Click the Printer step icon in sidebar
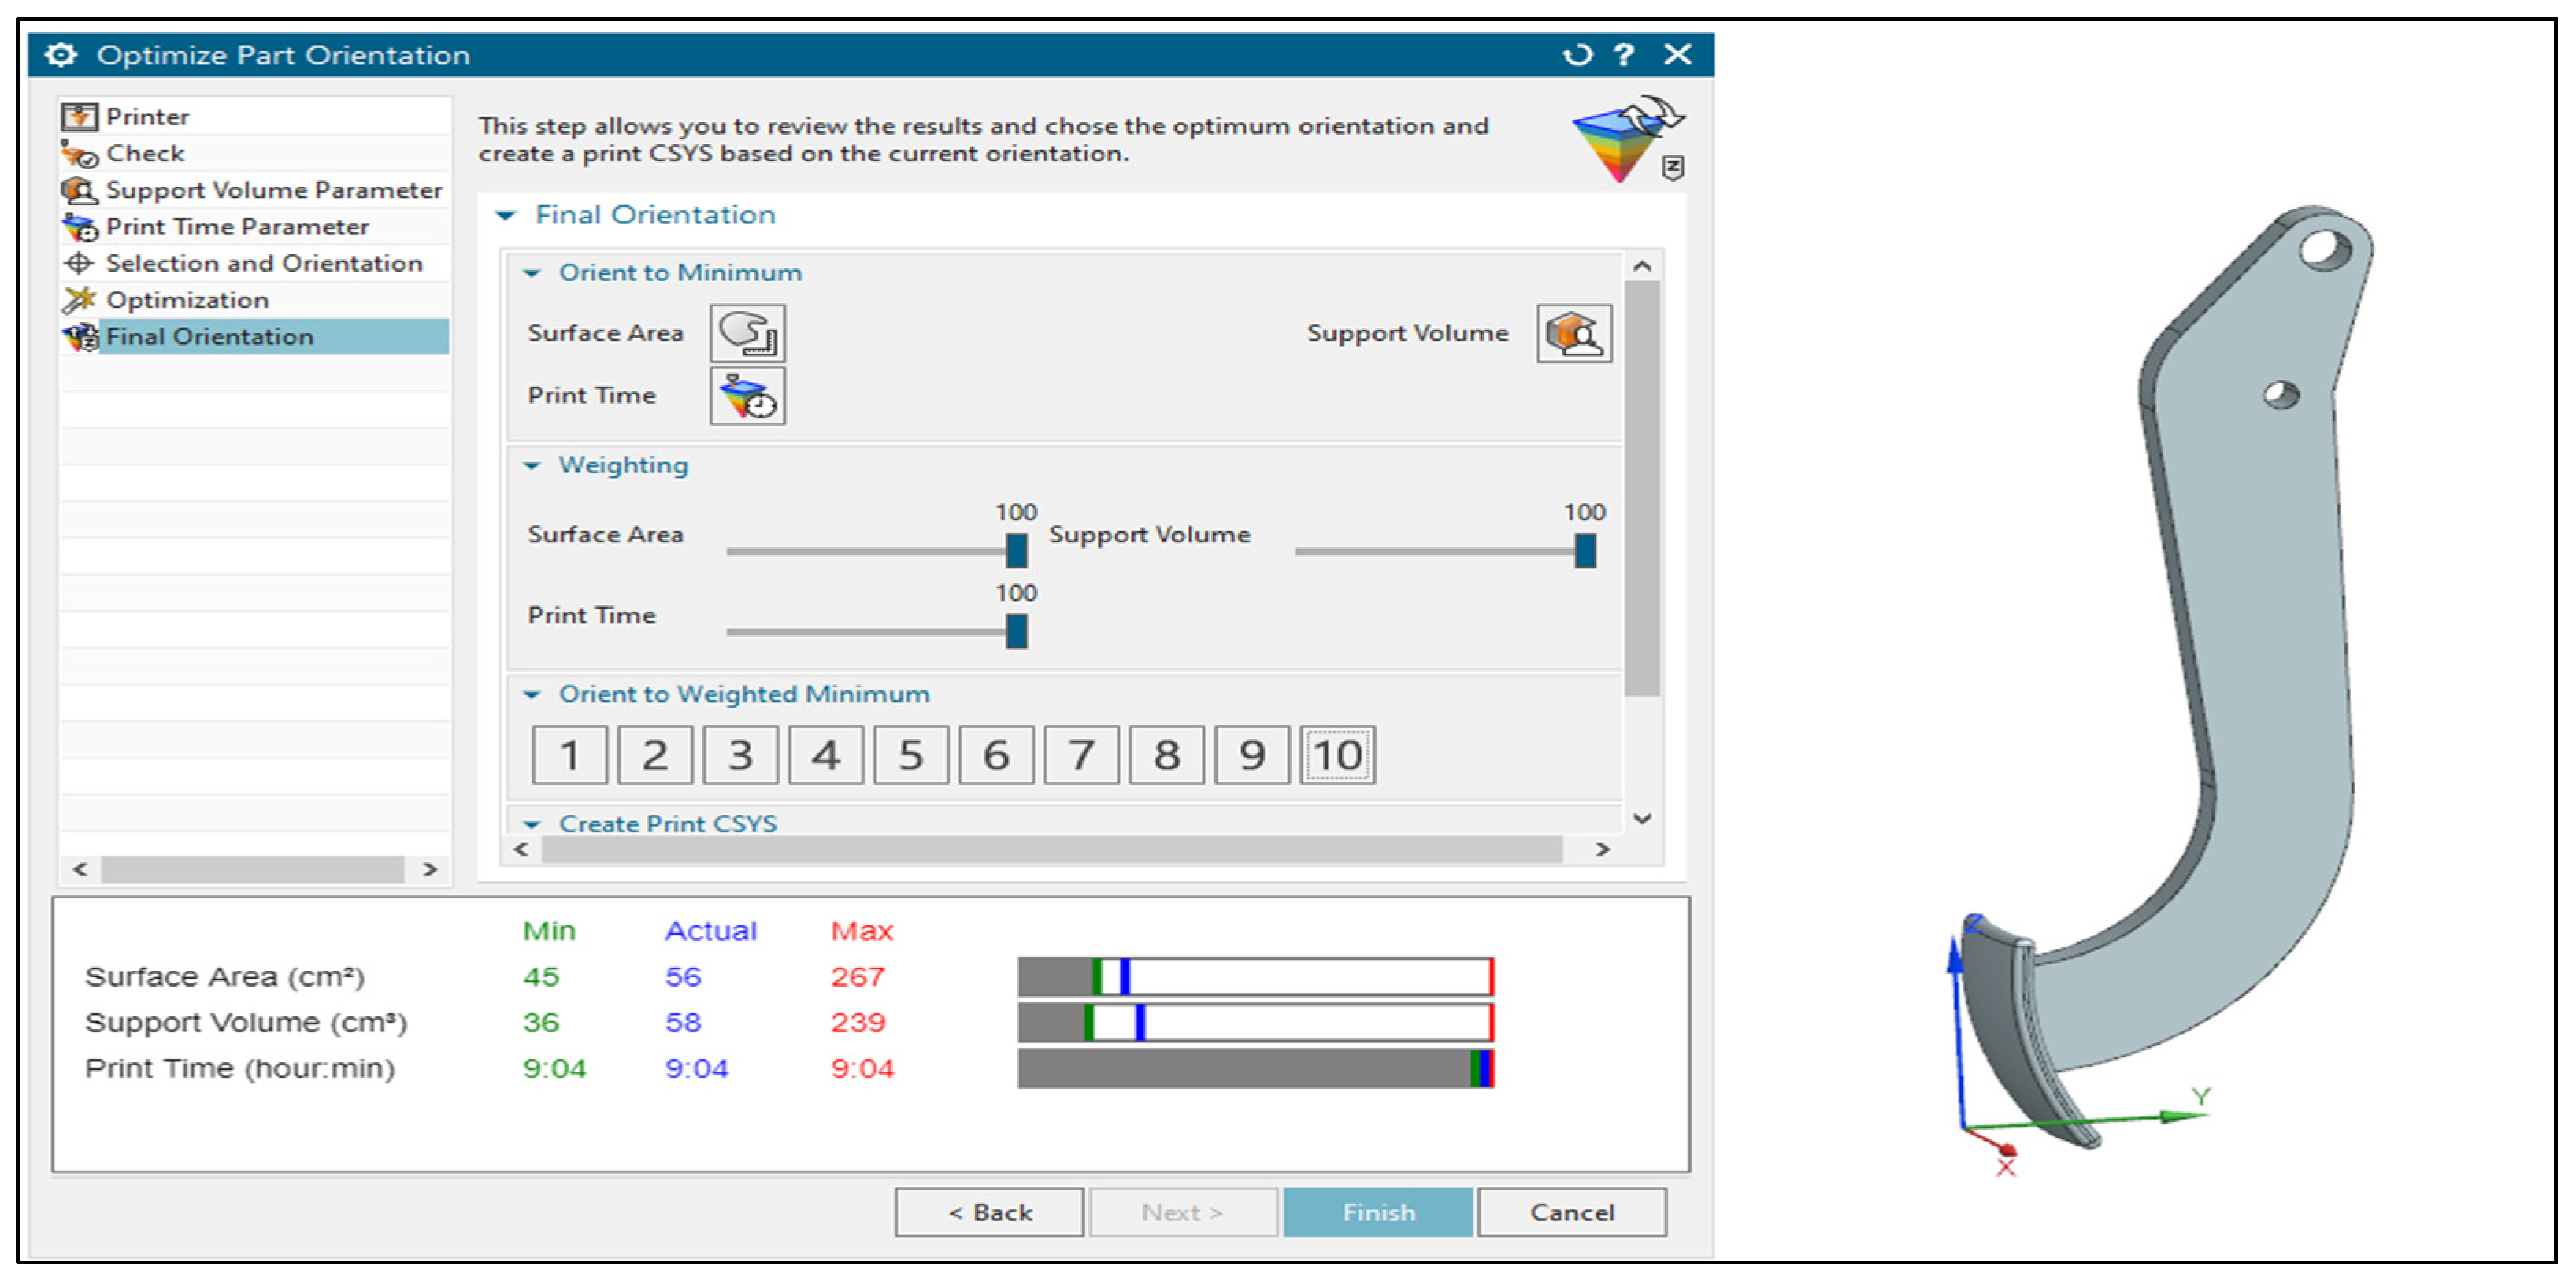2576x1281 pixels. click(x=80, y=117)
